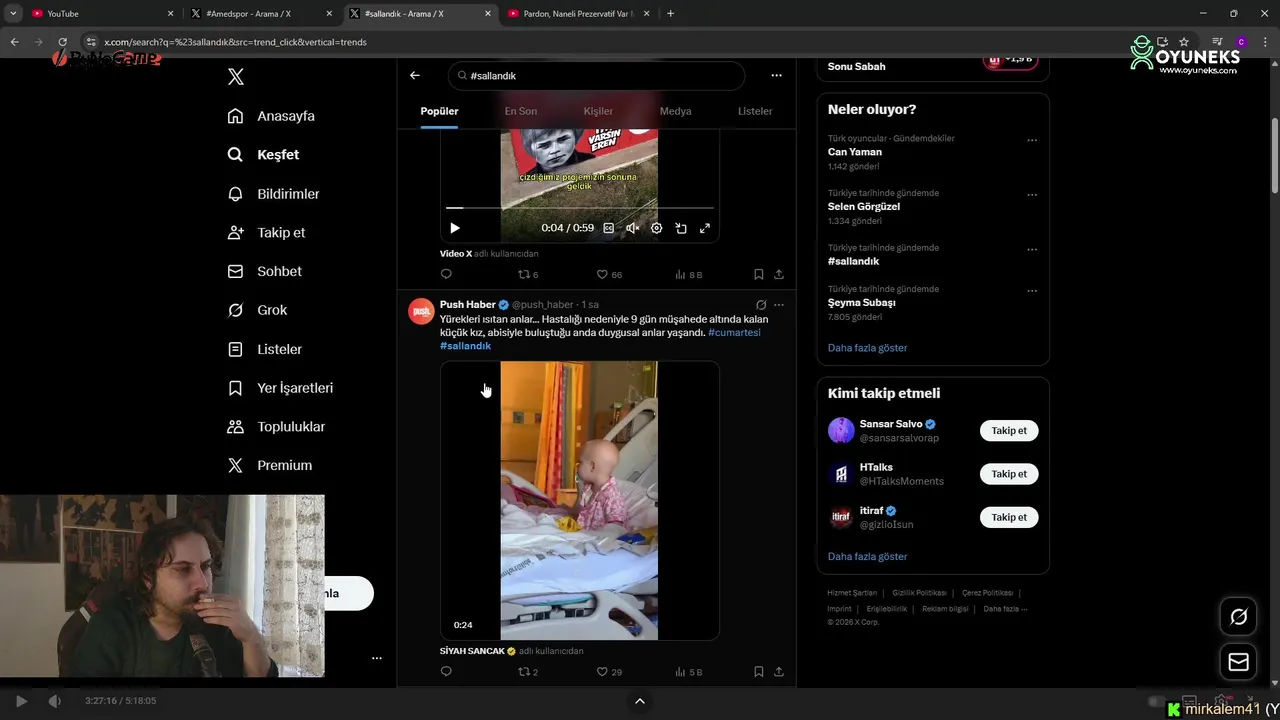View analytics showing 5 B views
The image size is (1280, 720).
689,672
